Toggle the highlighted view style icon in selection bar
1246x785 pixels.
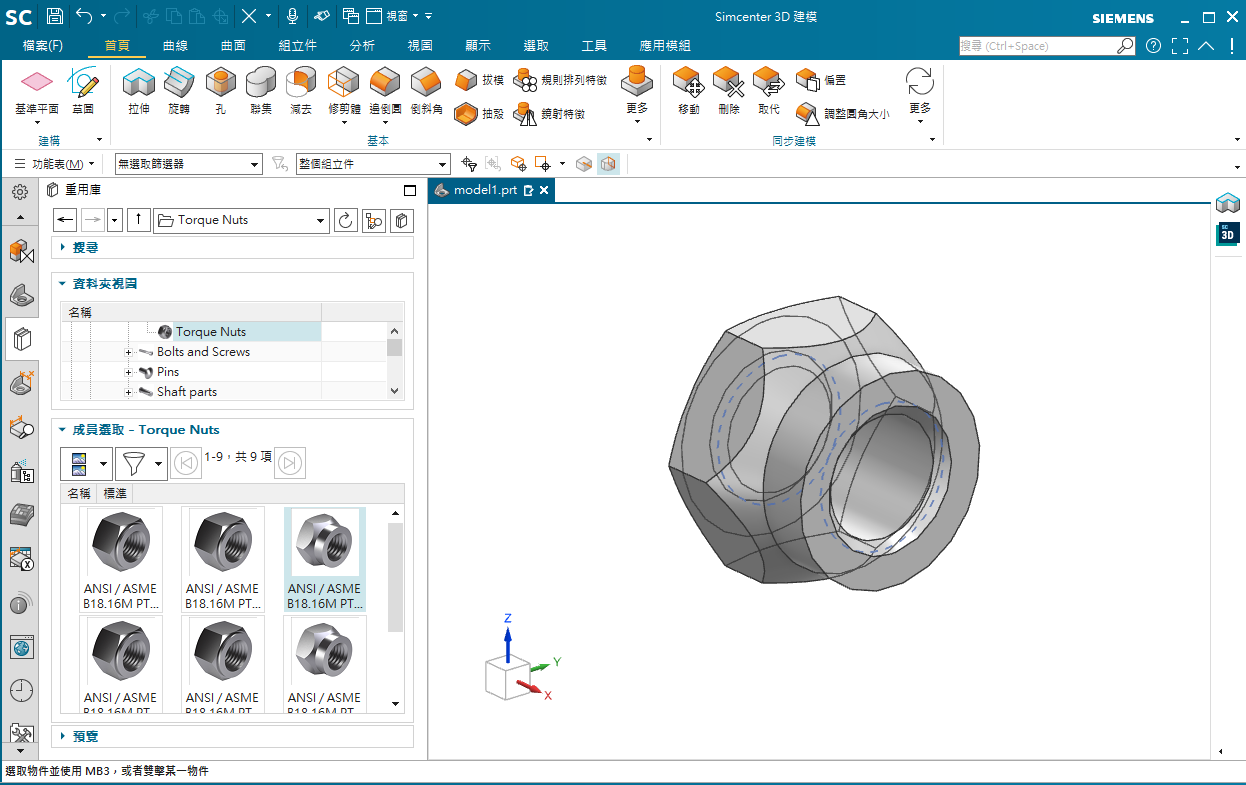coord(609,163)
